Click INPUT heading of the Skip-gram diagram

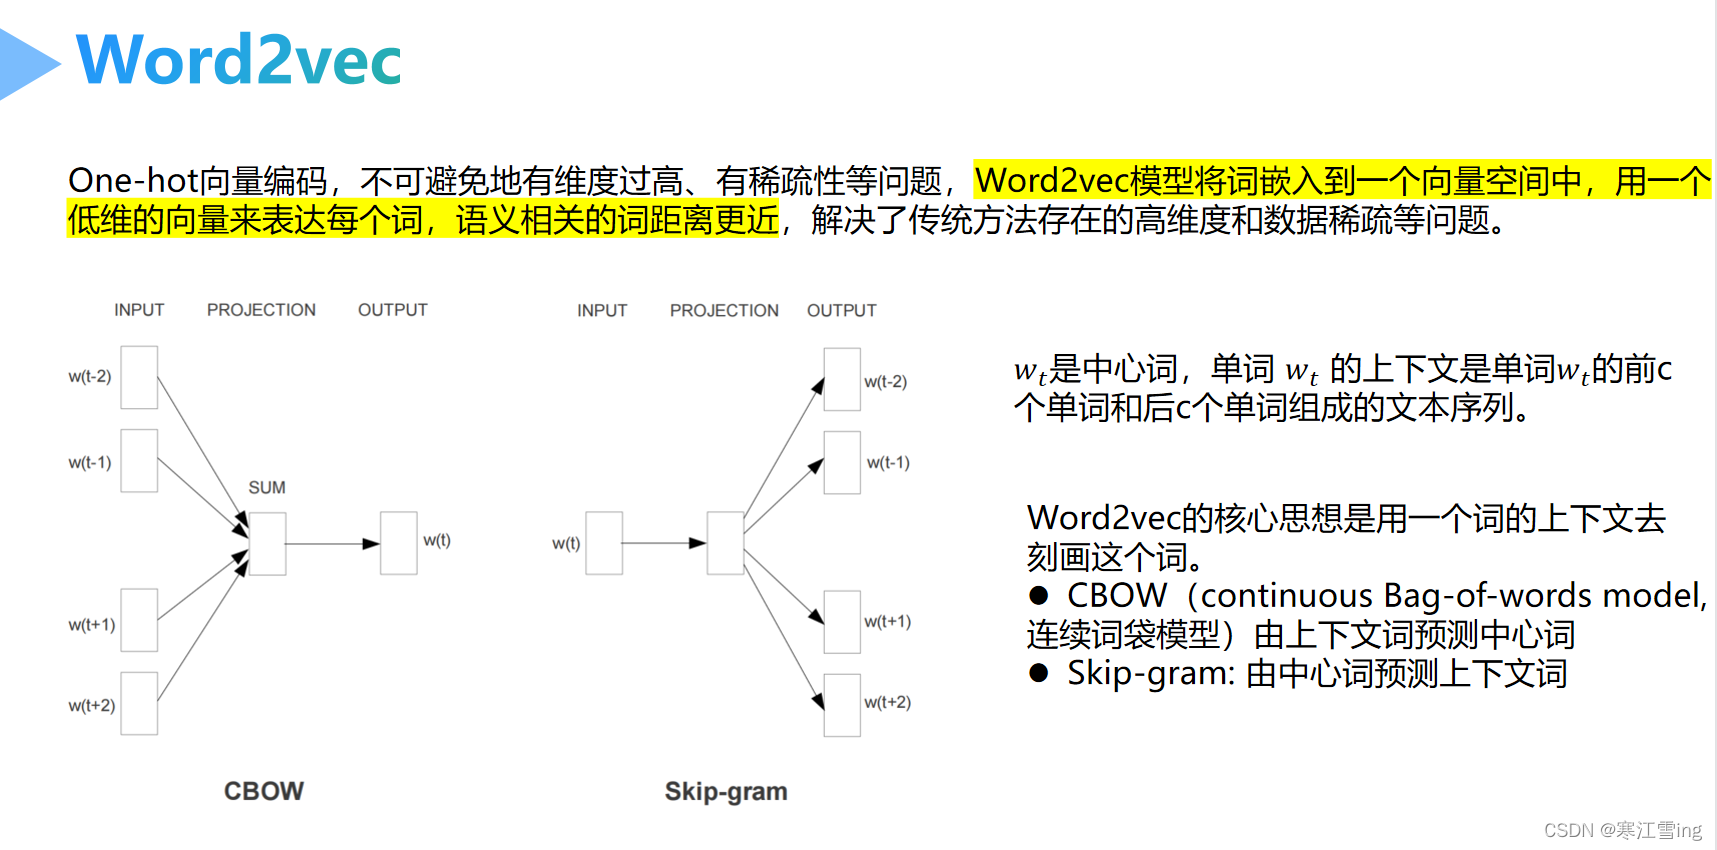[602, 311]
